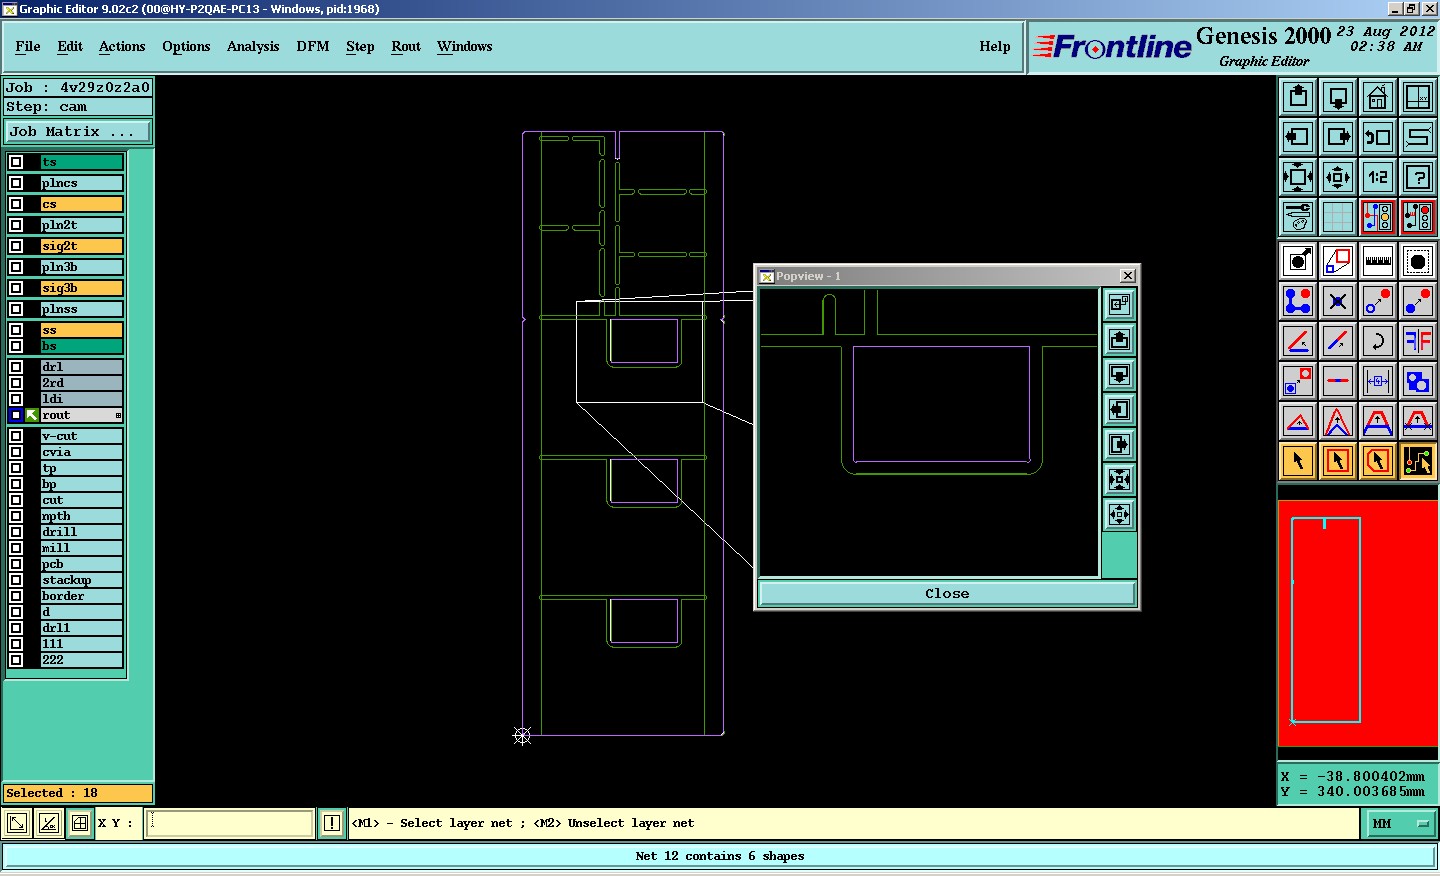Open the Analysis menu

click(x=253, y=46)
